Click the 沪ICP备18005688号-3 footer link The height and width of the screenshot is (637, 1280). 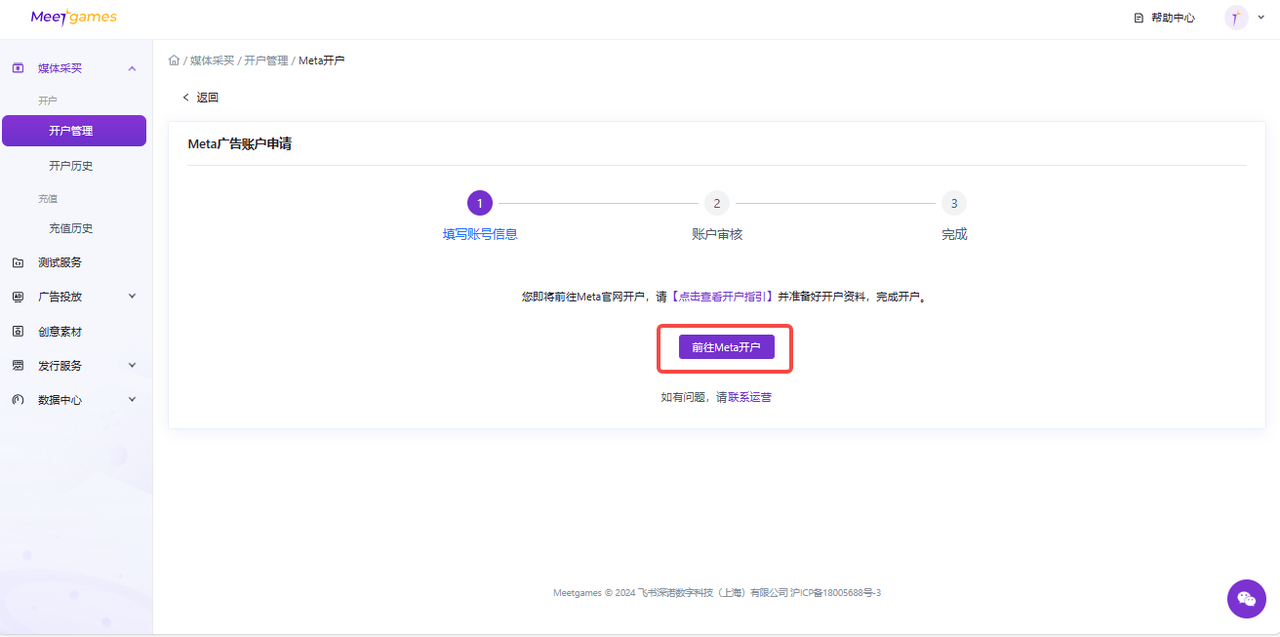tap(835, 593)
